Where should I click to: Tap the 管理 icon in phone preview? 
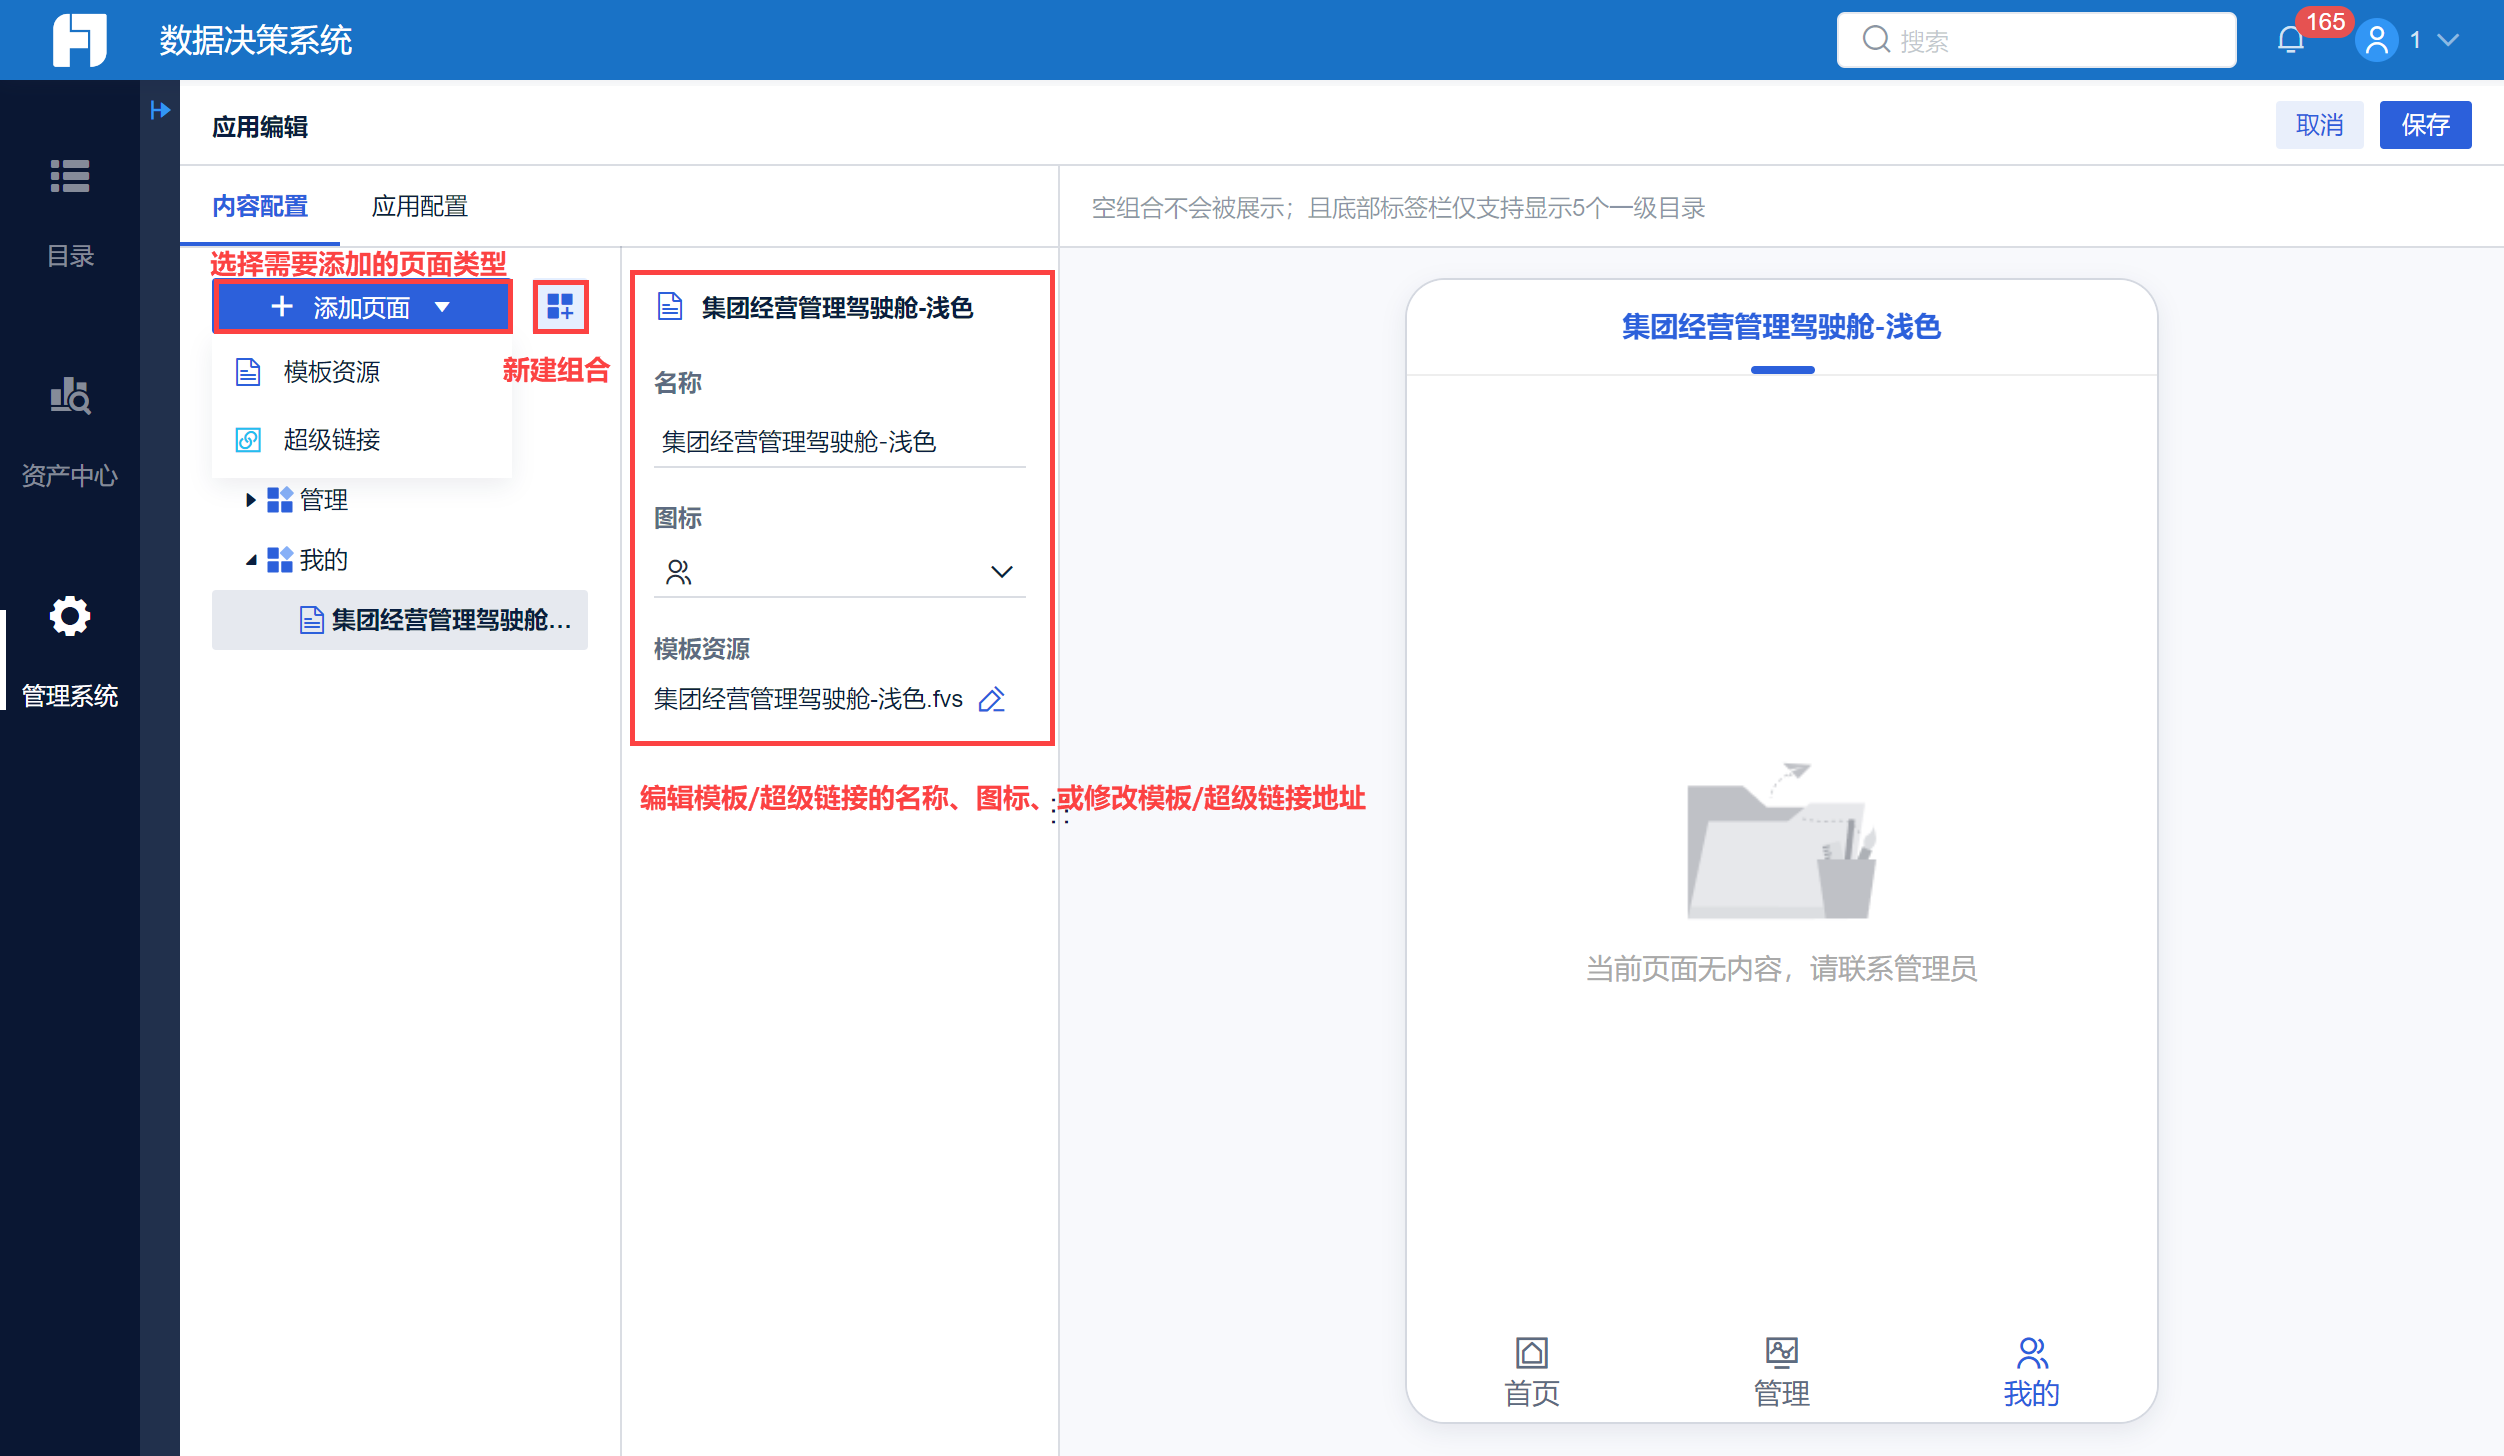click(x=1781, y=1353)
